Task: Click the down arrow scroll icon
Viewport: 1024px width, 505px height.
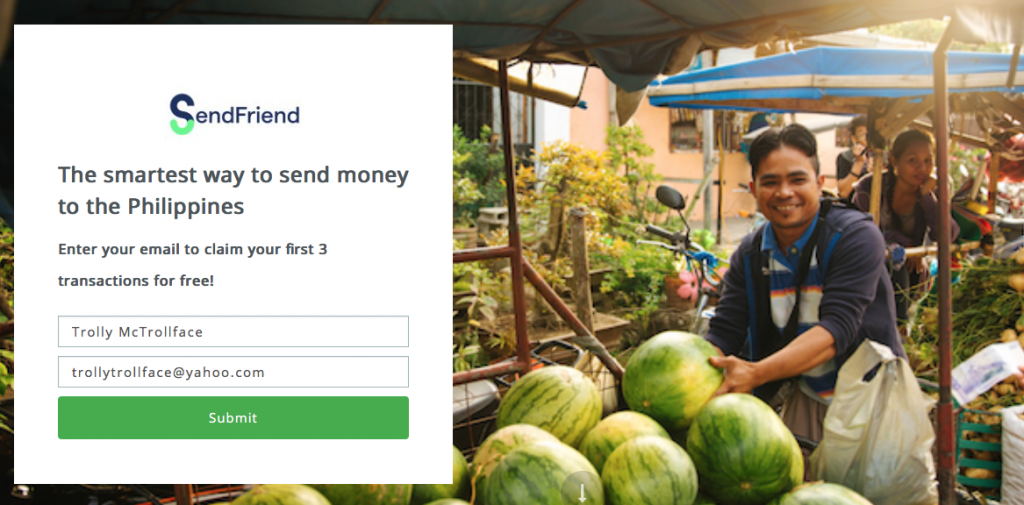Action: tap(582, 491)
